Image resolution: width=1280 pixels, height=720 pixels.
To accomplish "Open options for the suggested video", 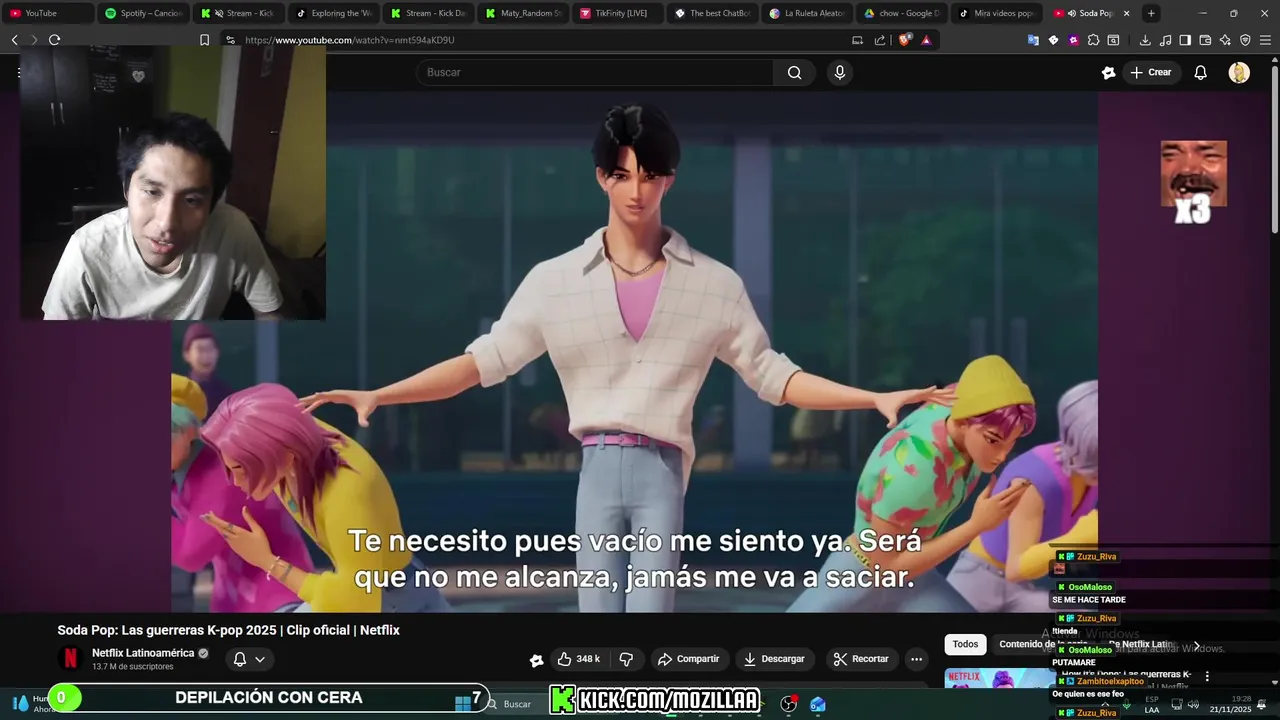I will (x=1207, y=677).
